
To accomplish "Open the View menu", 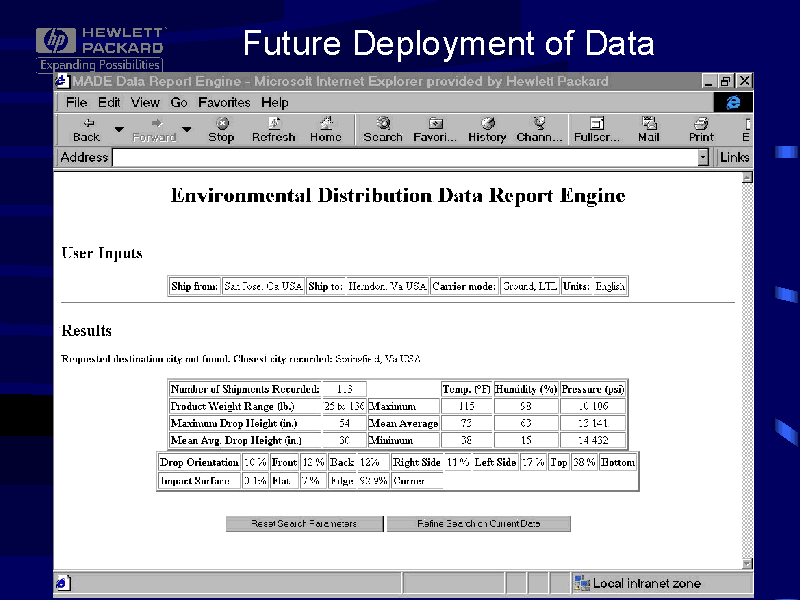I will (145, 102).
